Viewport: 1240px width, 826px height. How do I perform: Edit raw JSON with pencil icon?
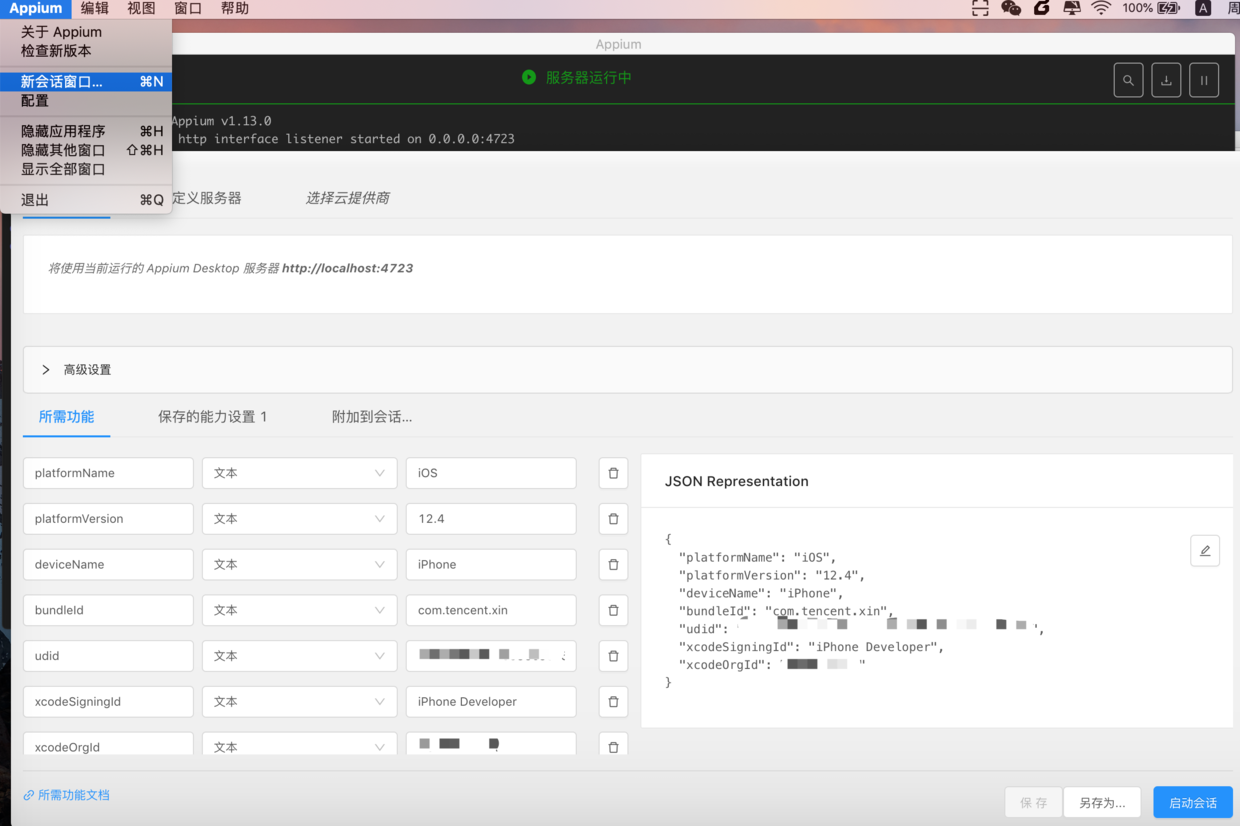coord(1205,551)
